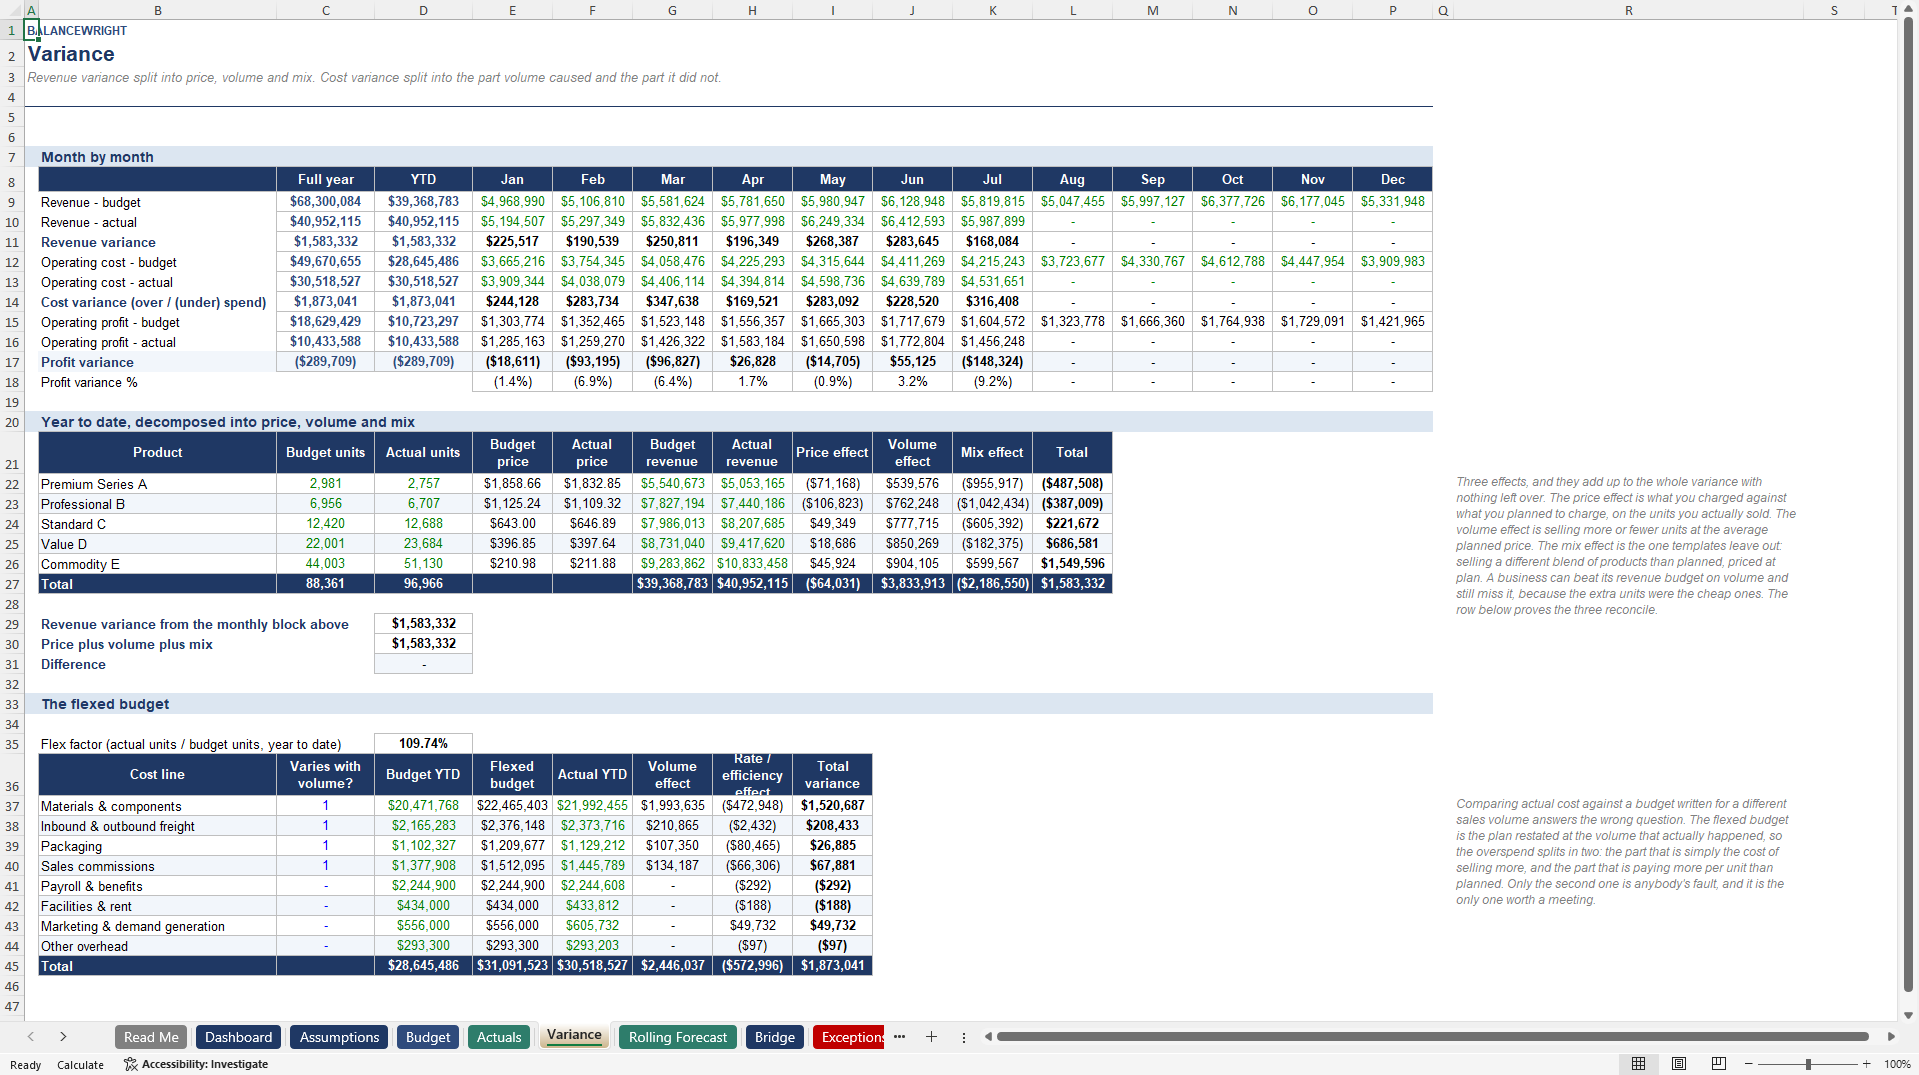This screenshot has width=1919, height=1075.
Task: Switch to Actuals sheet tab
Action: coord(499,1037)
